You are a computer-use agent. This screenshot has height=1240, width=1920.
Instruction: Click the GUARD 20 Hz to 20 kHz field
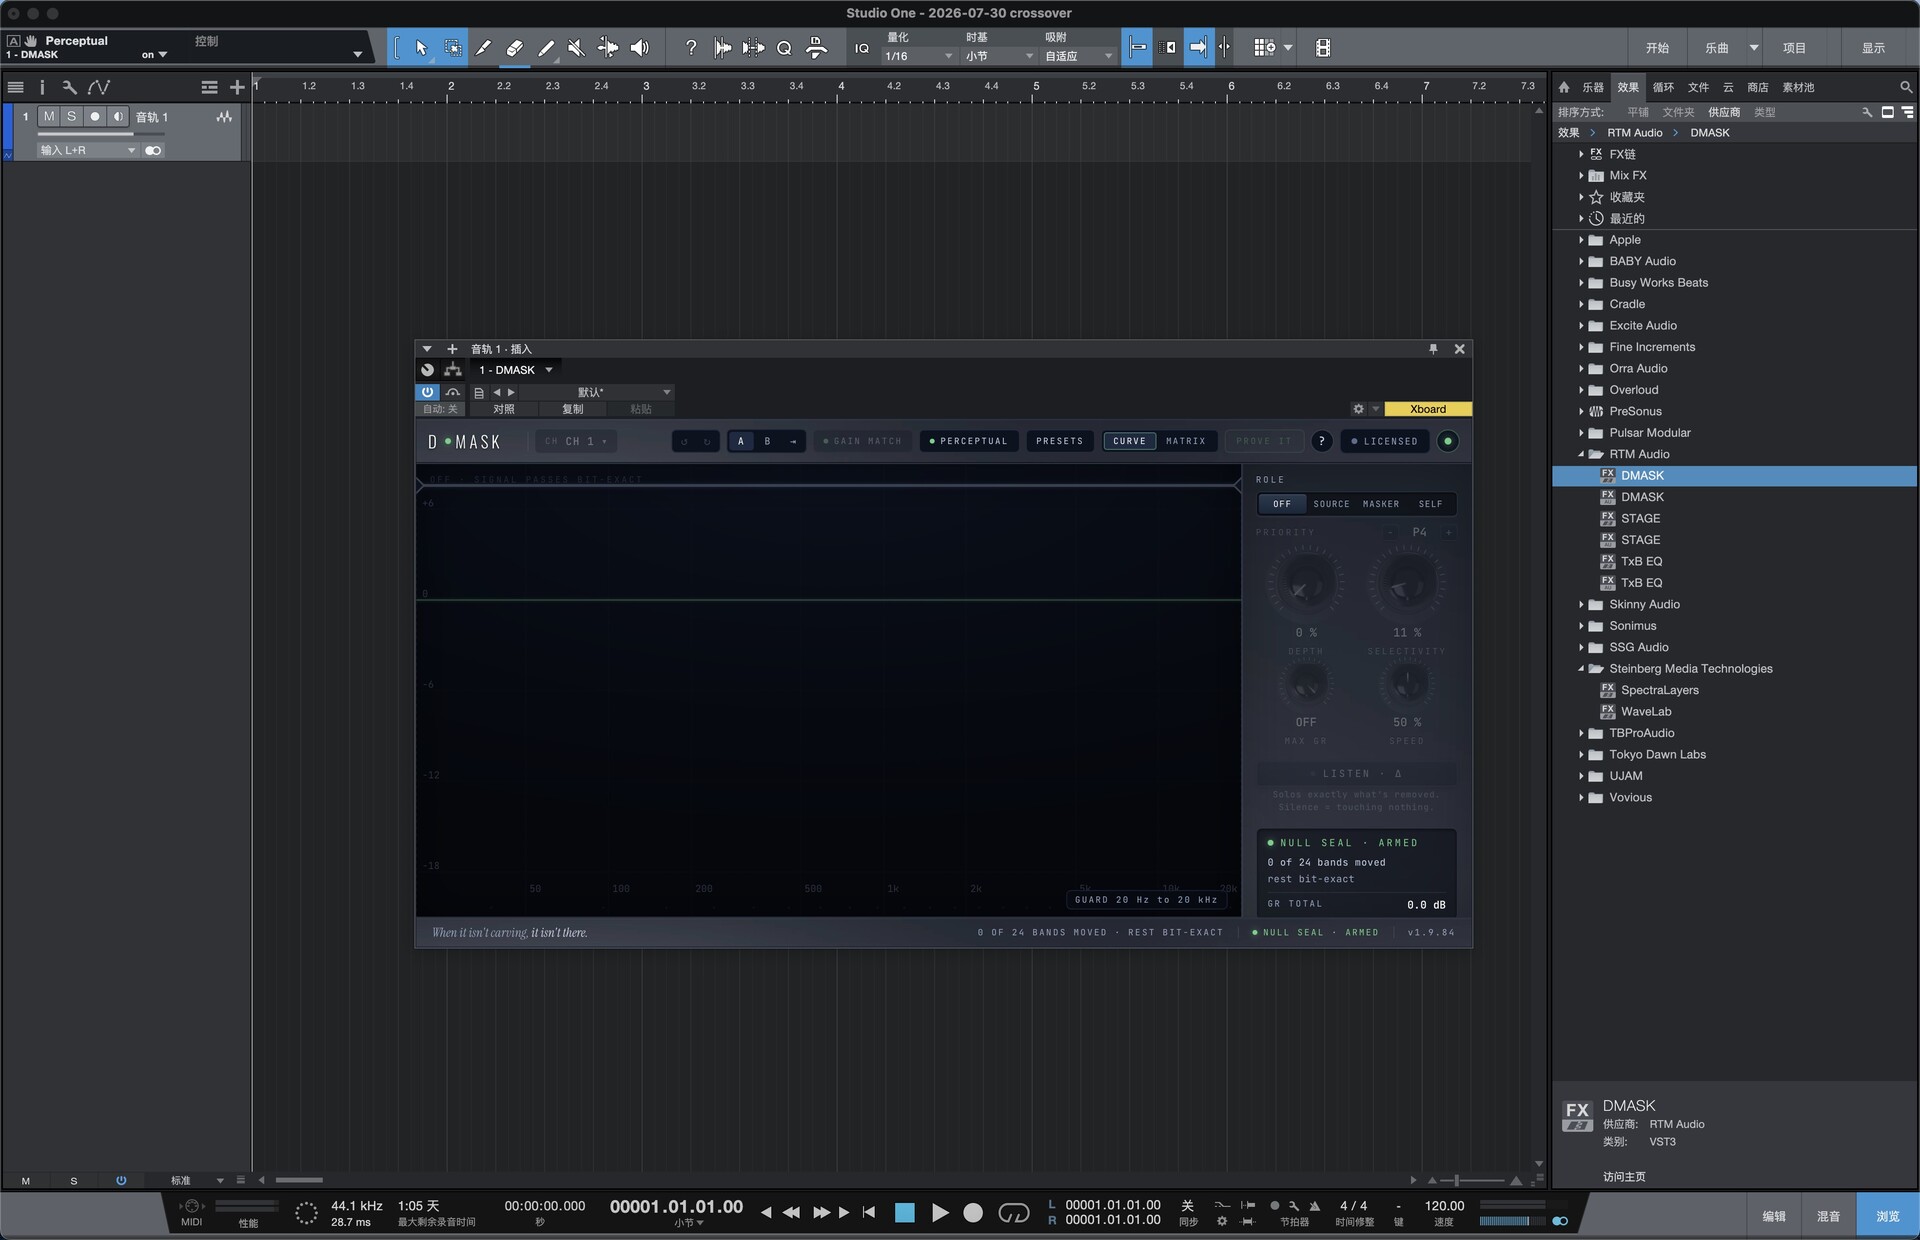click(1146, 900)
